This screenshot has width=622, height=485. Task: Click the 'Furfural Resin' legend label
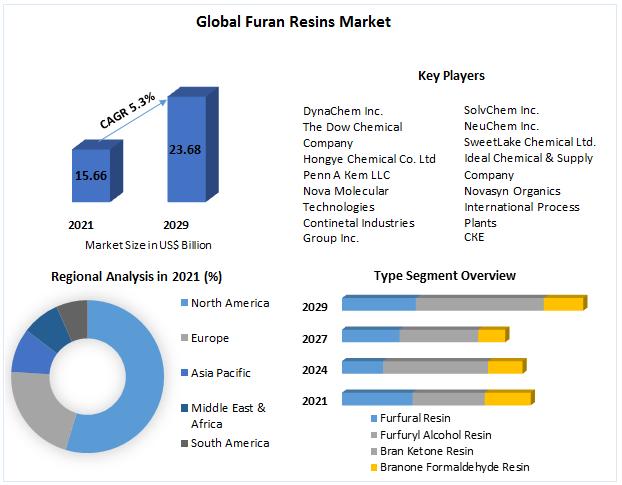(415, 418)
